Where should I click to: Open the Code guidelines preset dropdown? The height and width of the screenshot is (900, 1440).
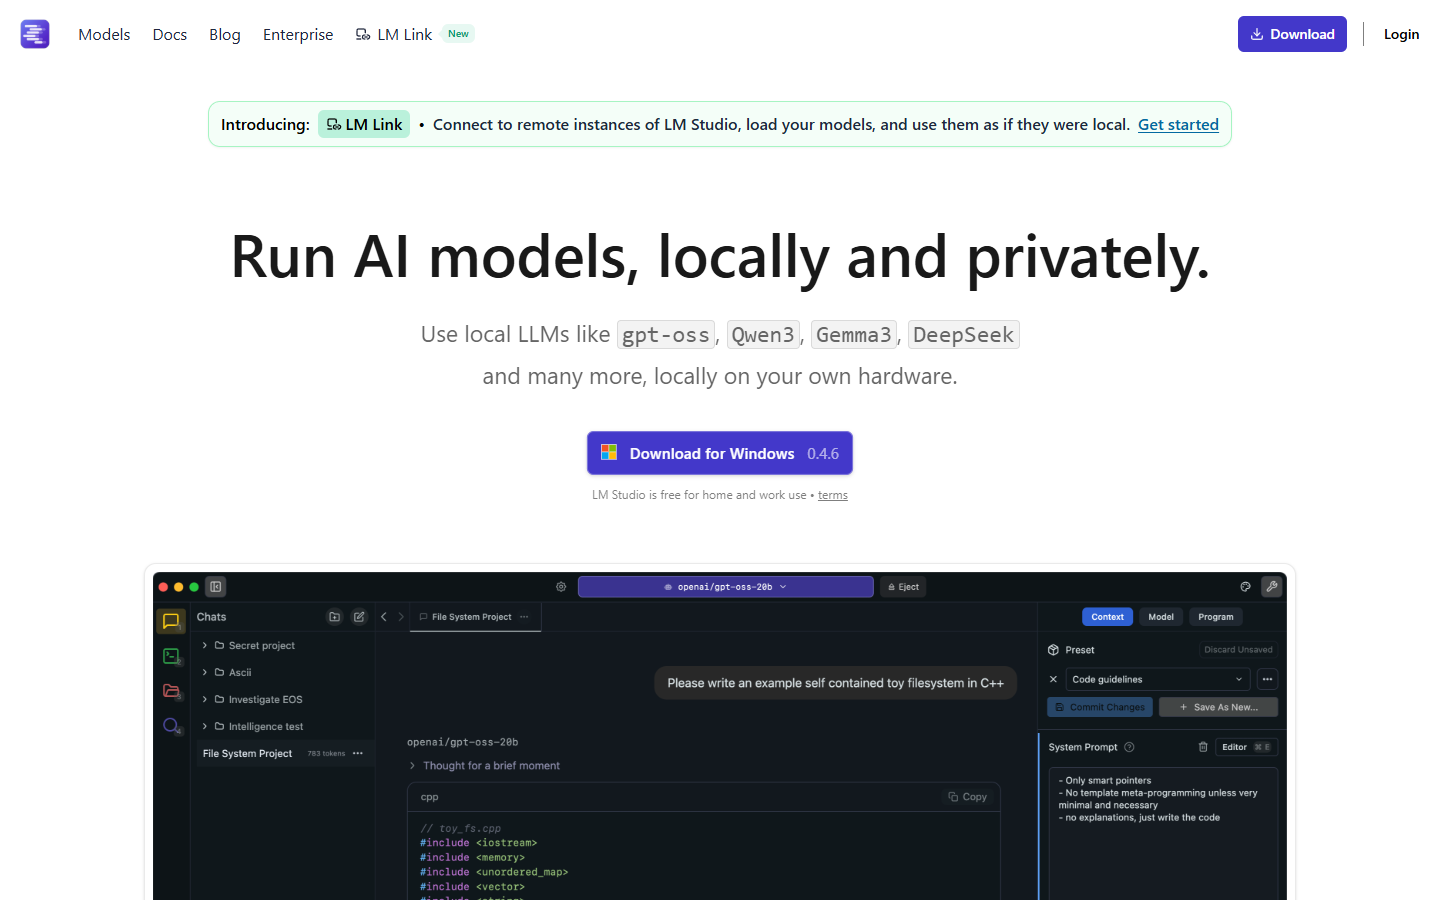(1158, 679)
